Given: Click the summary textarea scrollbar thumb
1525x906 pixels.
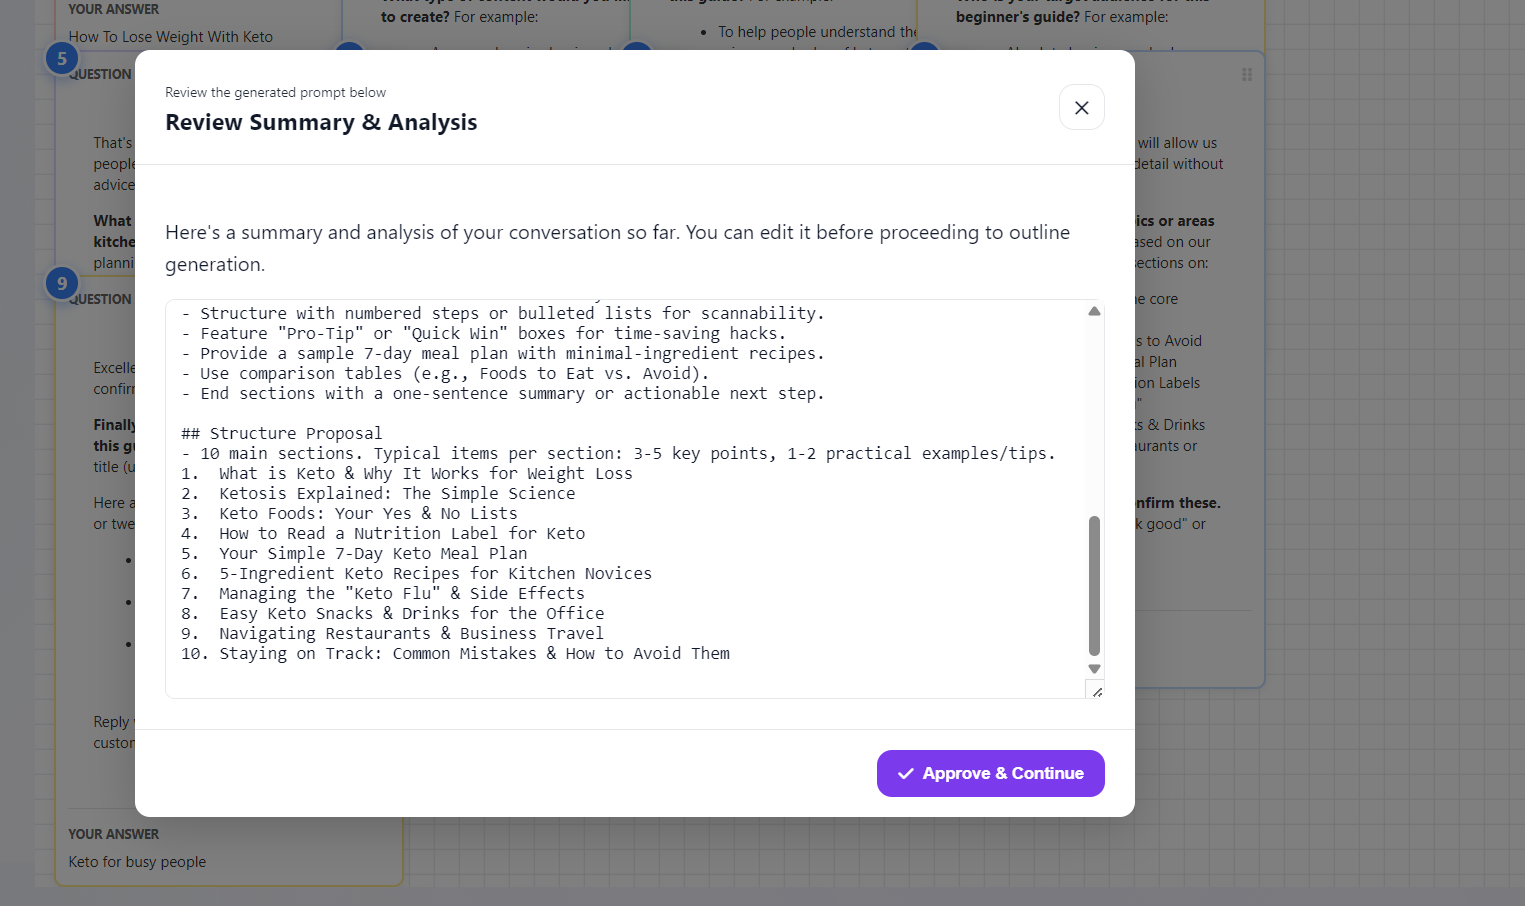Looking at the screenshot, I should click(x=1094, y=585).
